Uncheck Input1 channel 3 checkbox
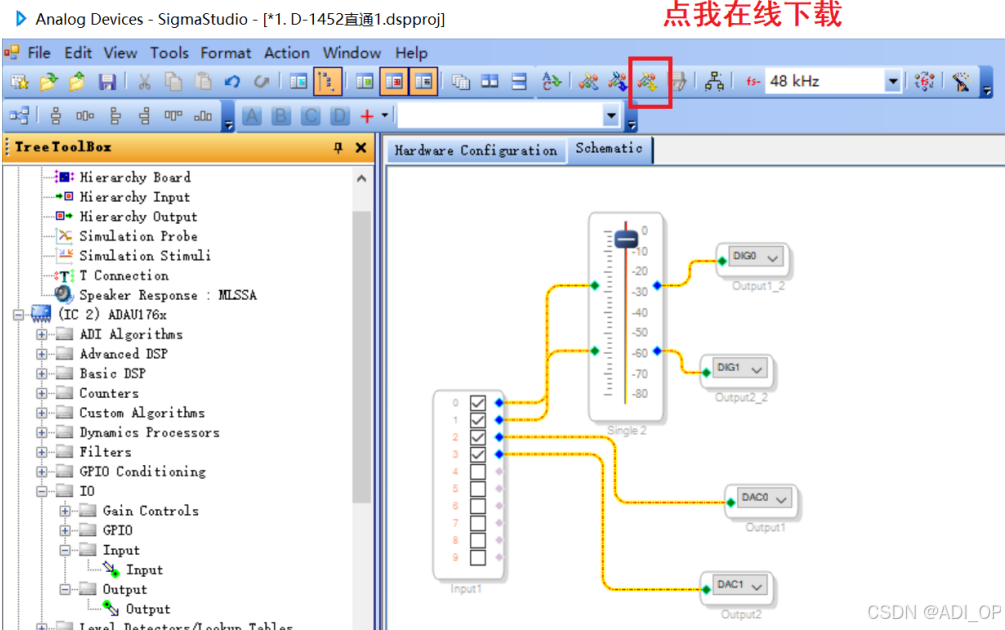Viewport: 1005px width, 630px height. [478, 454]
